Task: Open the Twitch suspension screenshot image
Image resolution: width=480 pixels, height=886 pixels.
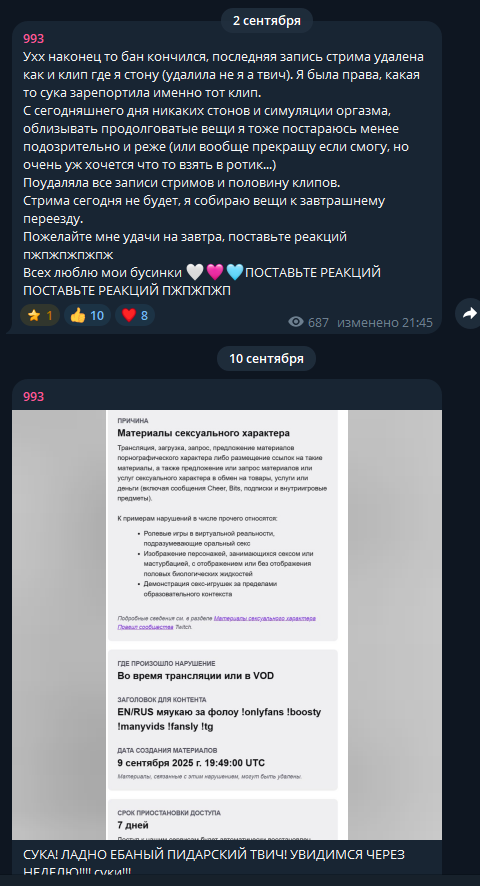Action: 227,624
